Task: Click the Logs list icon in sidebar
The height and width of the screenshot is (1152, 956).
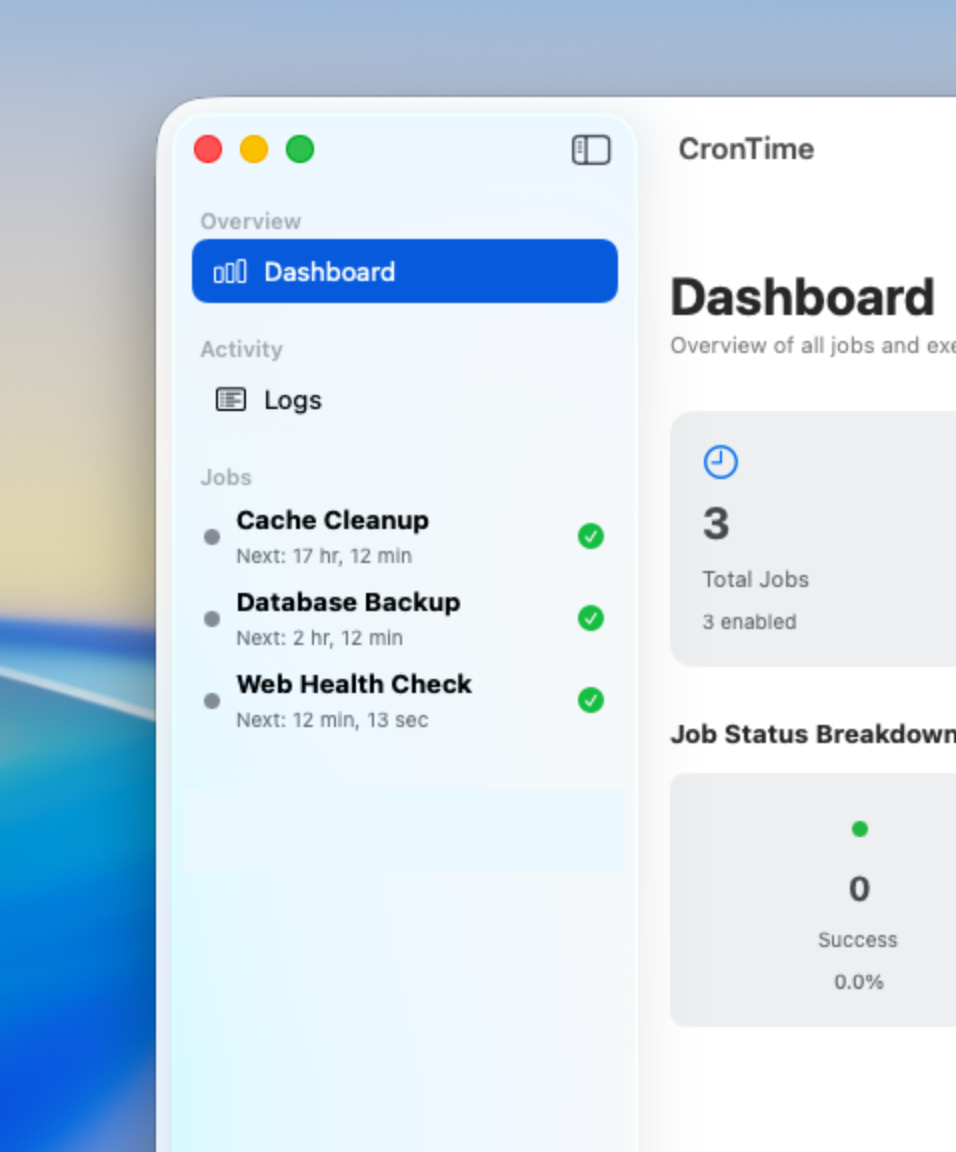Action: click(231, 400)
